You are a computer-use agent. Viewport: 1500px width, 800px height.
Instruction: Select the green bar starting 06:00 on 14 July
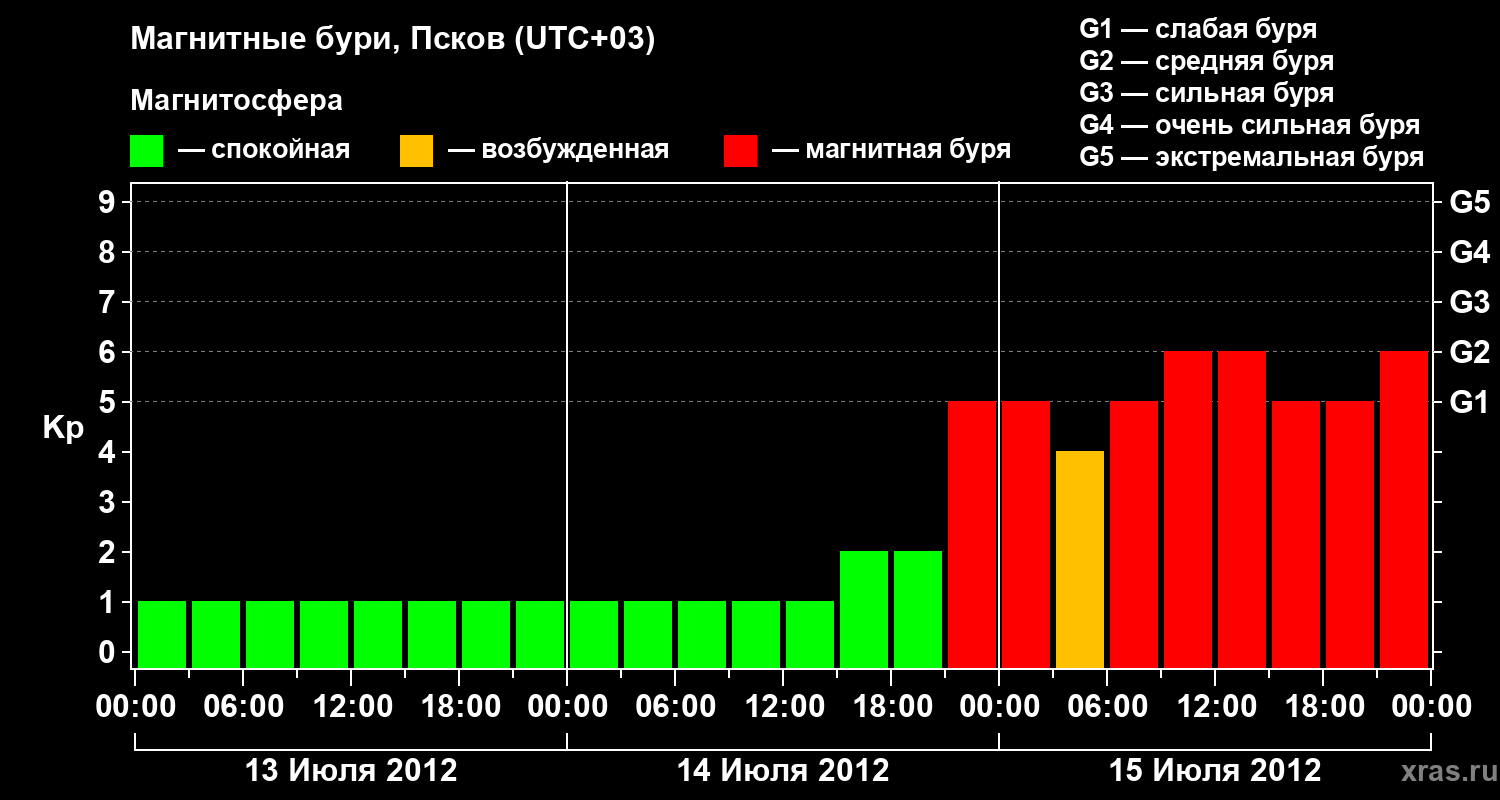[x=702, y=634]
